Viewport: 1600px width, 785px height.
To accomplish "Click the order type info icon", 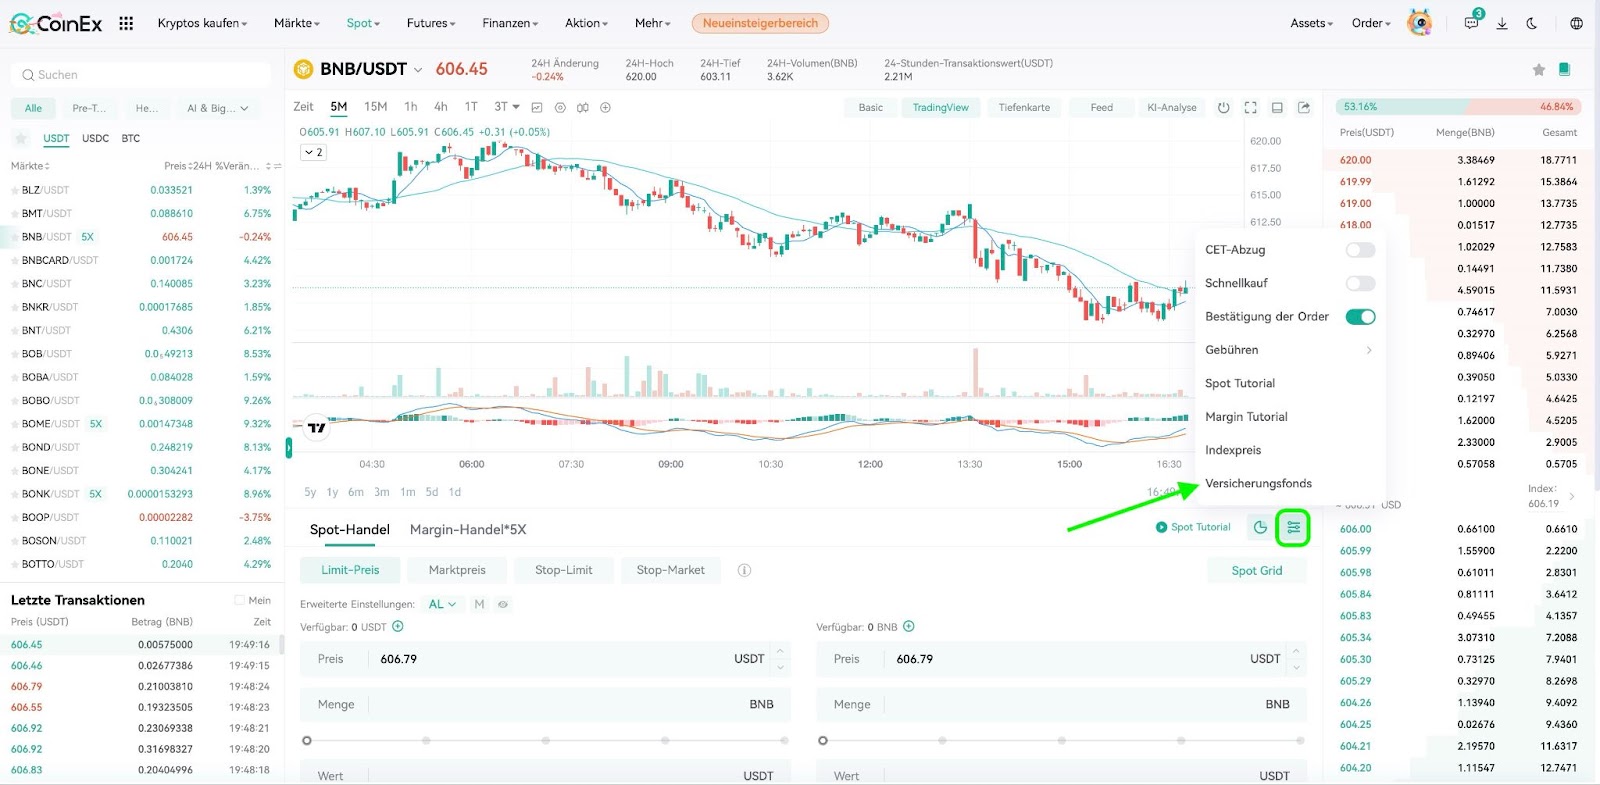I will (744, 570).
